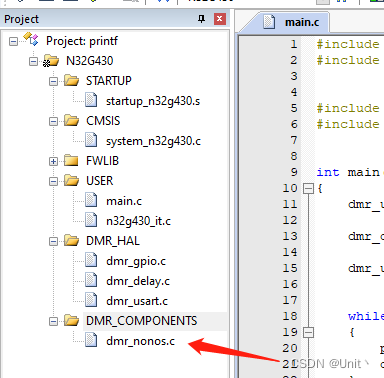Select the FWLIB group label

point(102,161)
